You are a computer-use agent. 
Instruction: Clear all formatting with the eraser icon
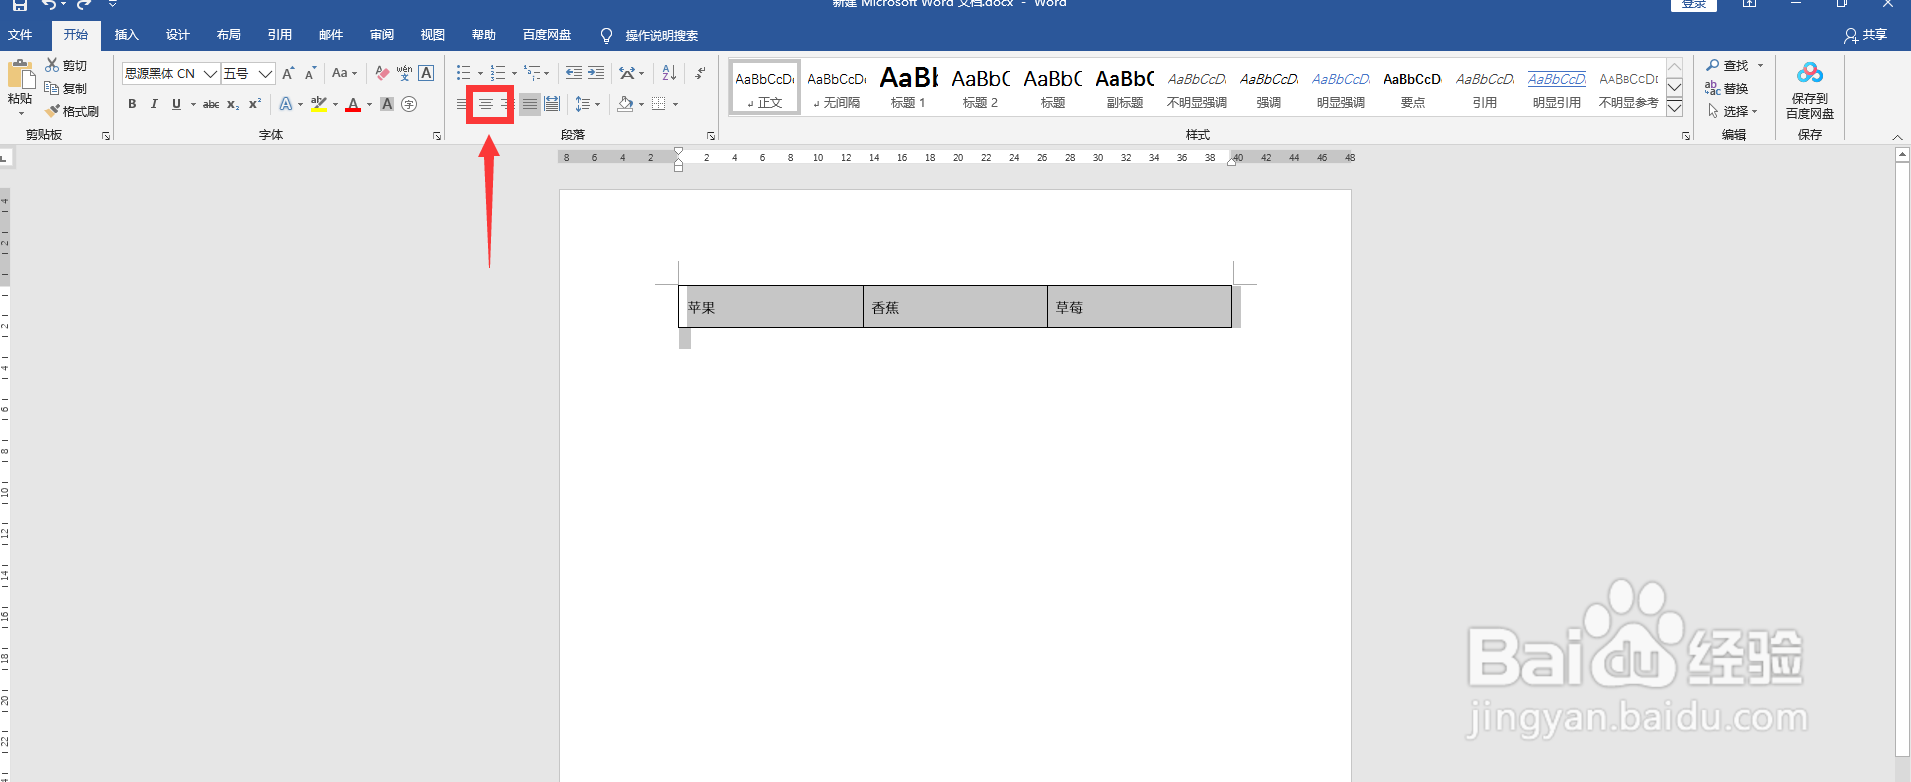click(x=382, y=73)
